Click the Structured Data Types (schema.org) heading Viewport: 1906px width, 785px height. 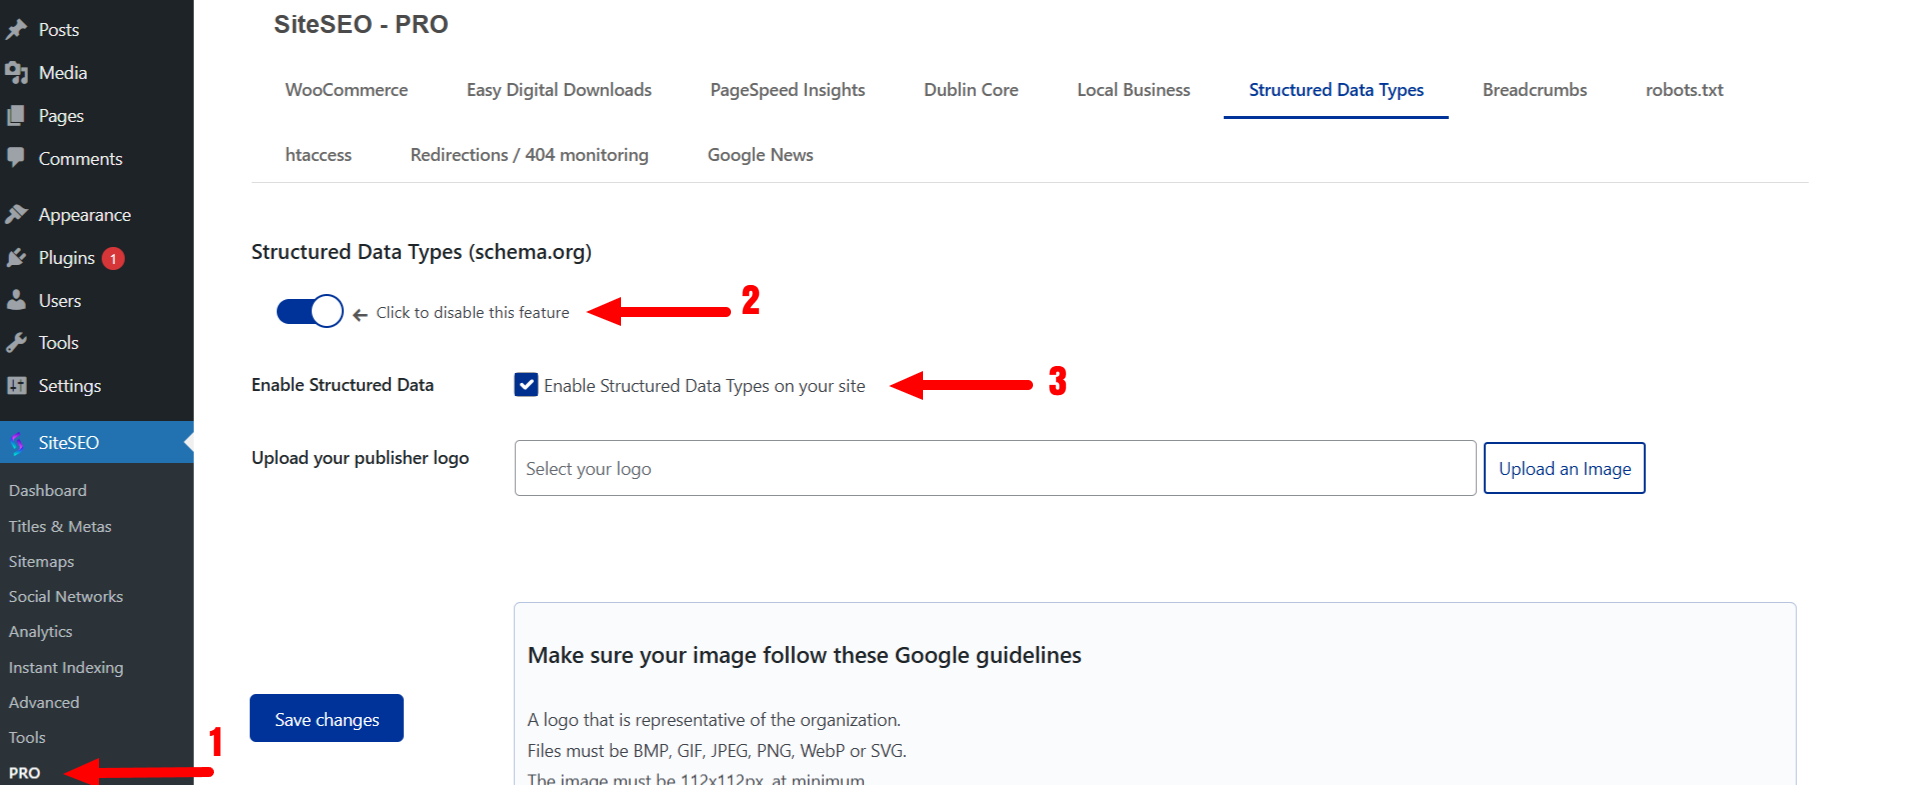(x=421, y=252)
